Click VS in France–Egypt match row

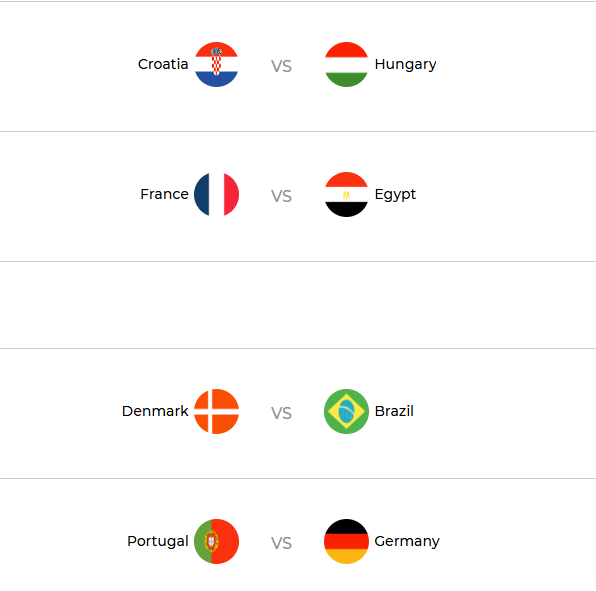281,196
